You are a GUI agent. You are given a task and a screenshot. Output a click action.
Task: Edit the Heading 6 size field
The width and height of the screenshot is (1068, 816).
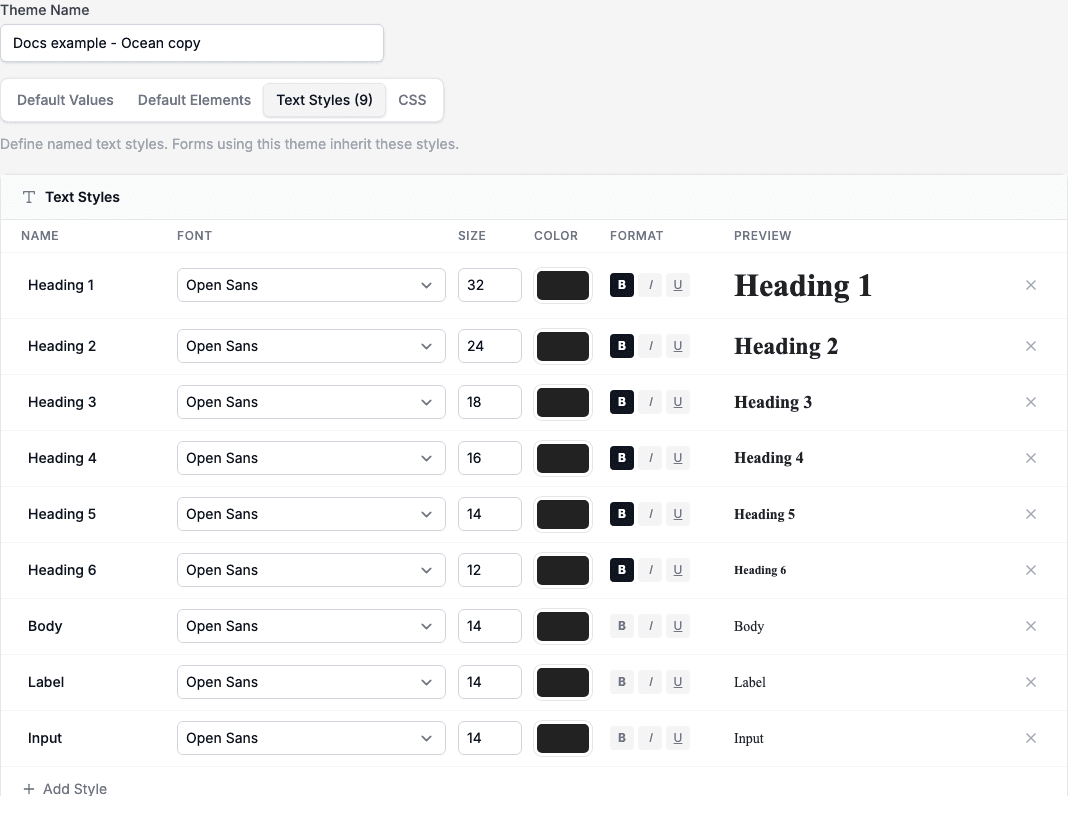[x=490, y=569]
